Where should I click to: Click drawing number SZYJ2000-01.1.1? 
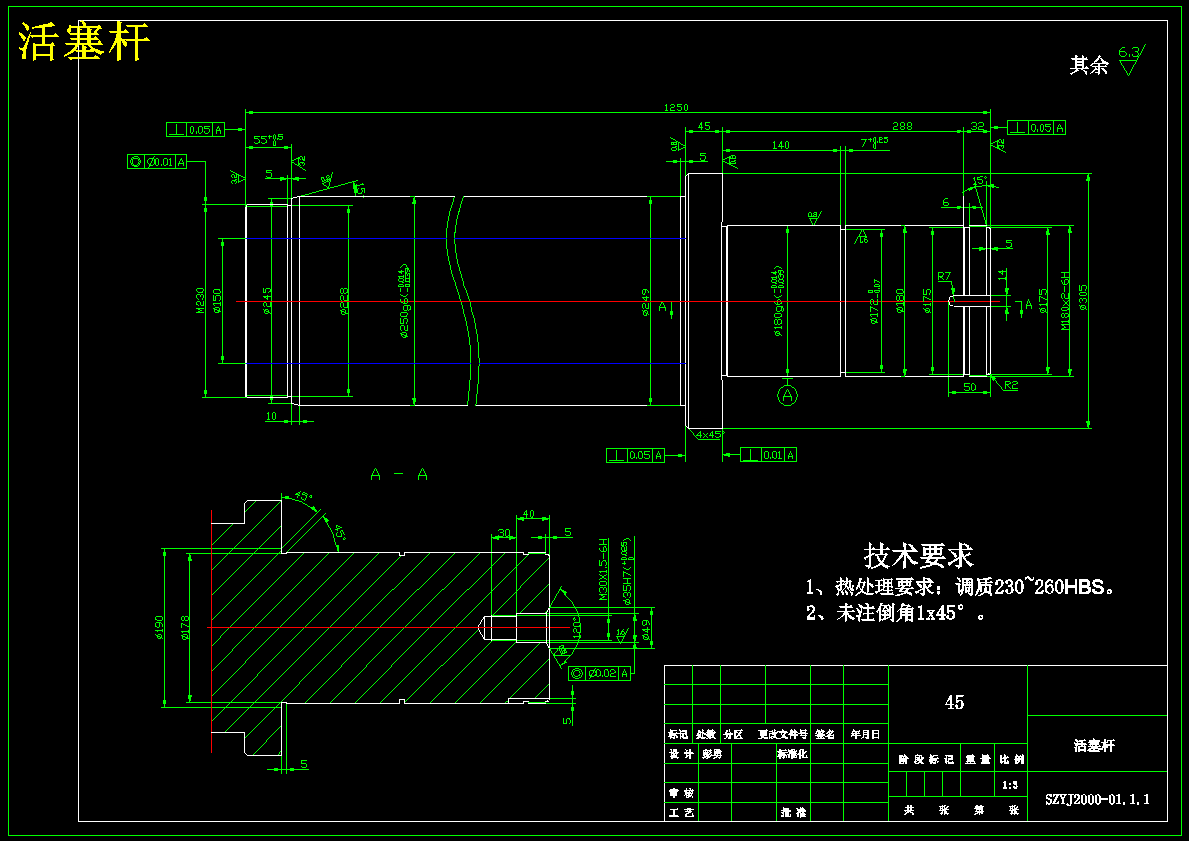[x=1097, y=799]
